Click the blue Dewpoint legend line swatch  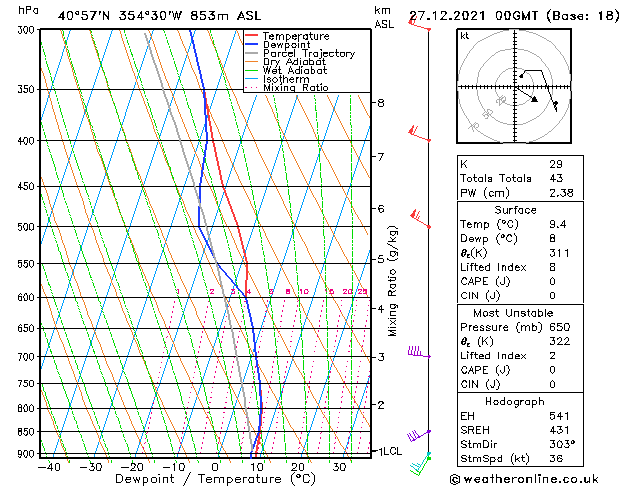(252, 44)
